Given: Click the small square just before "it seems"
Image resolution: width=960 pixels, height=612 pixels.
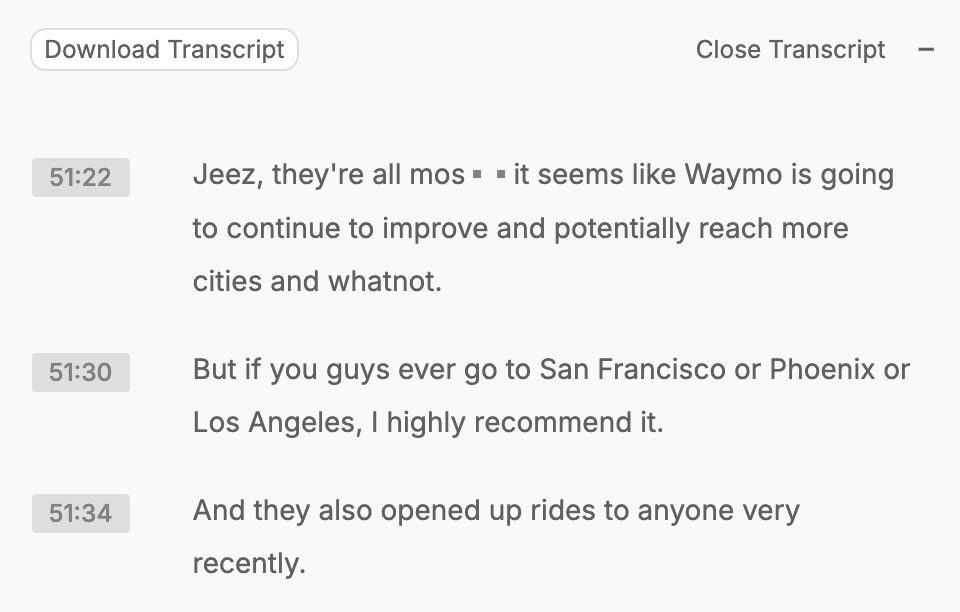Looking at the screenshot, I should click(x=501, y=175).
